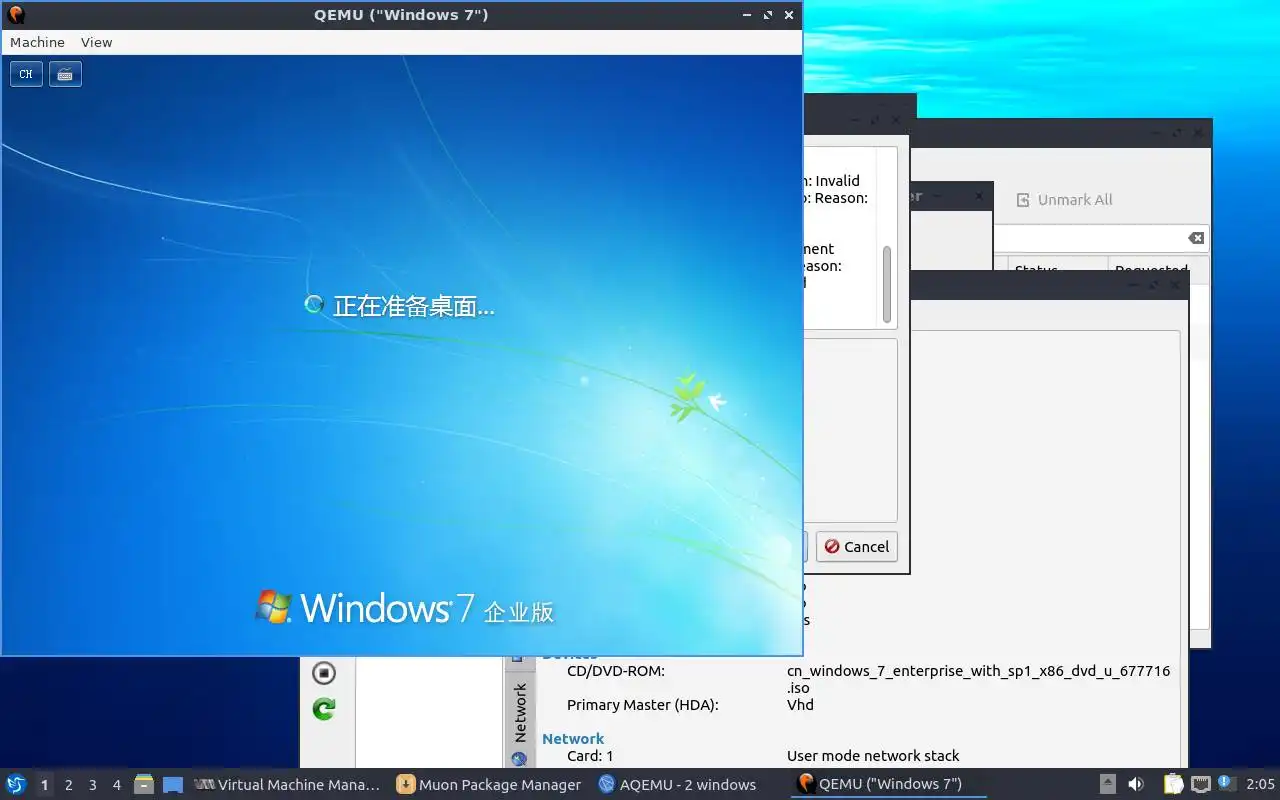Open the View menu in QEMU
The width and height of the screenshot is (1280, 800).
[x=96, y=42]
